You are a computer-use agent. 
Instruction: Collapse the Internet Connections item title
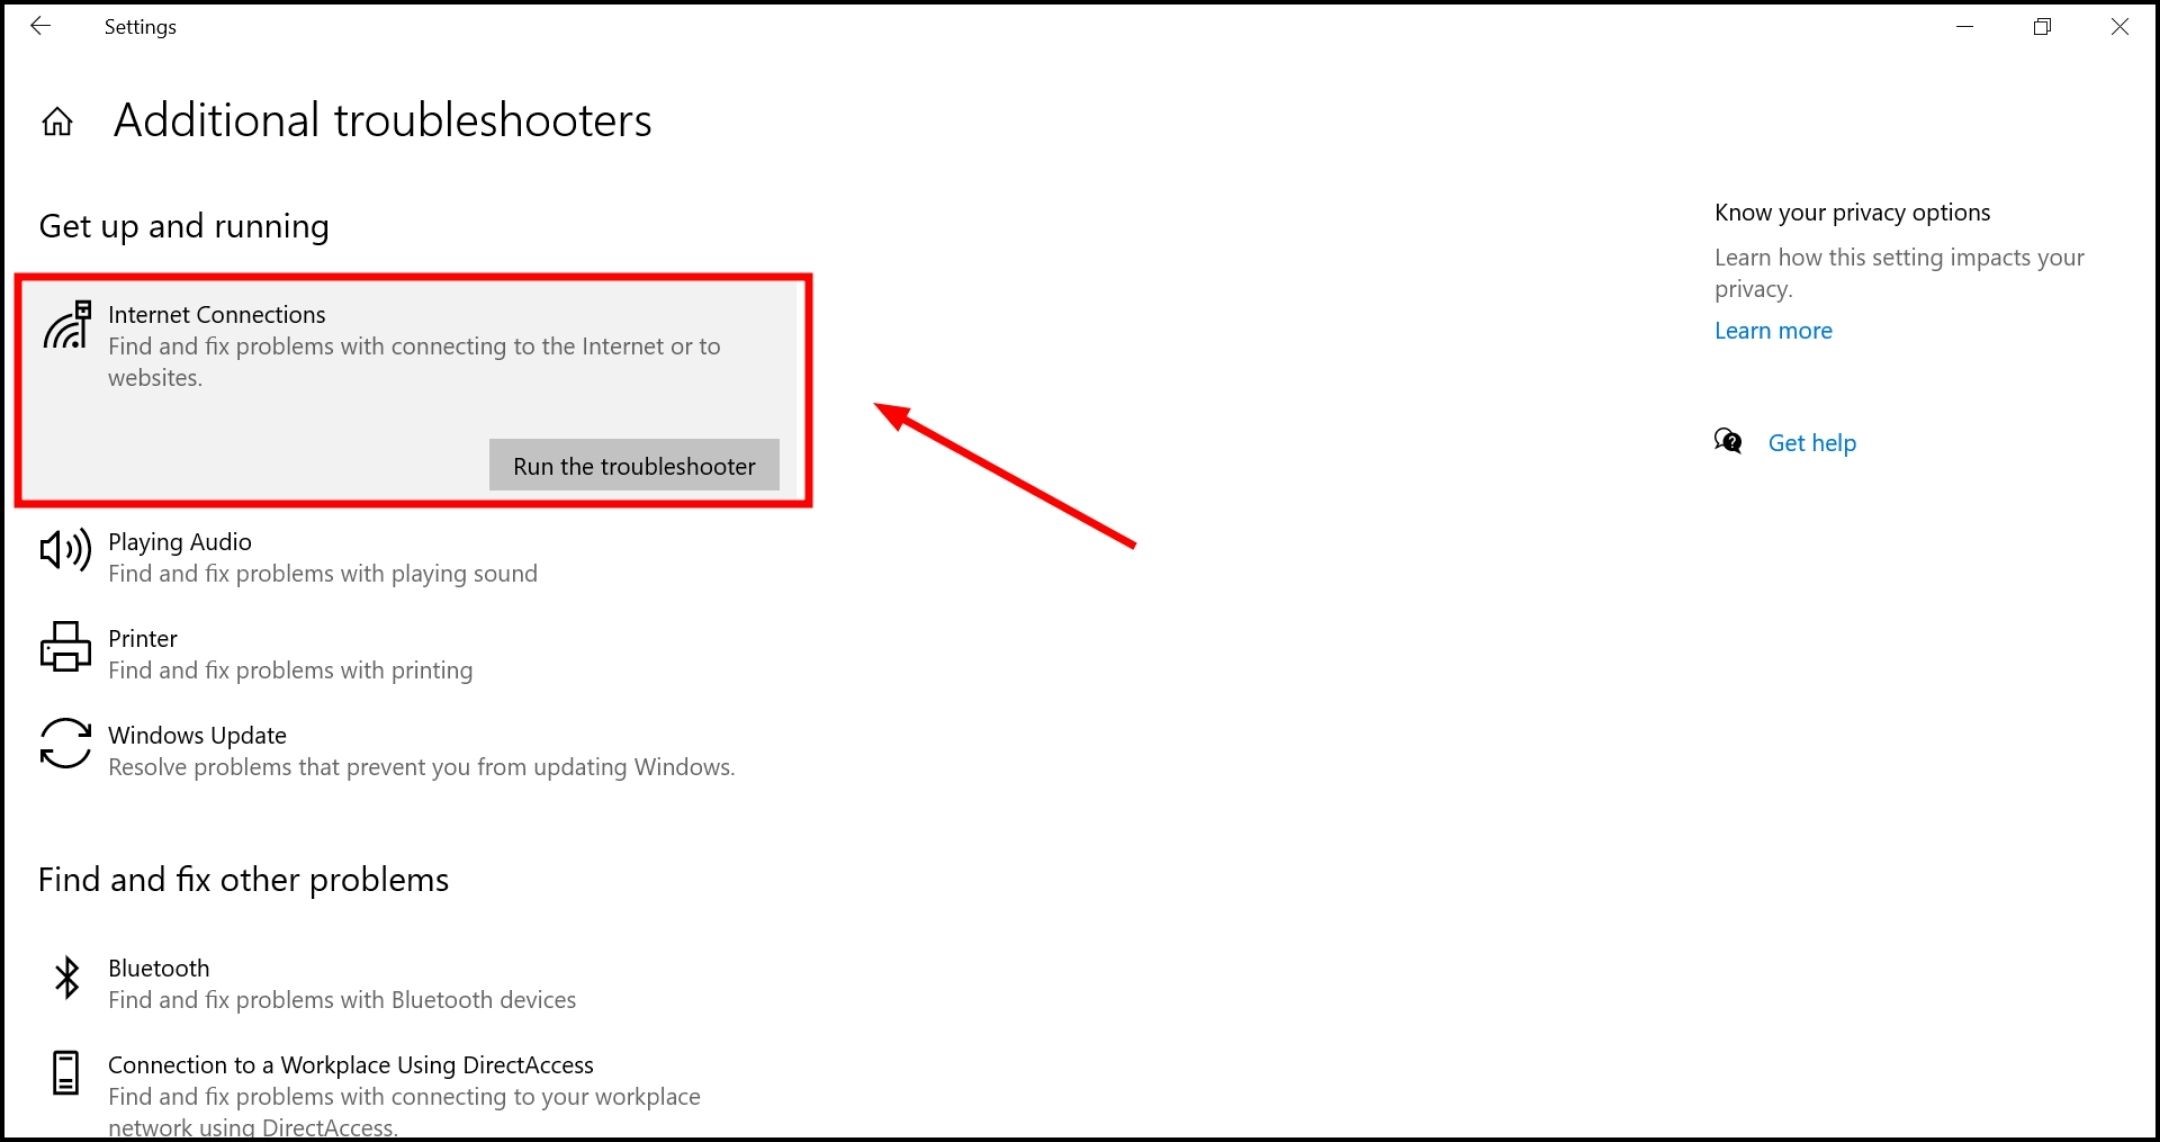(x=217, y=315)
